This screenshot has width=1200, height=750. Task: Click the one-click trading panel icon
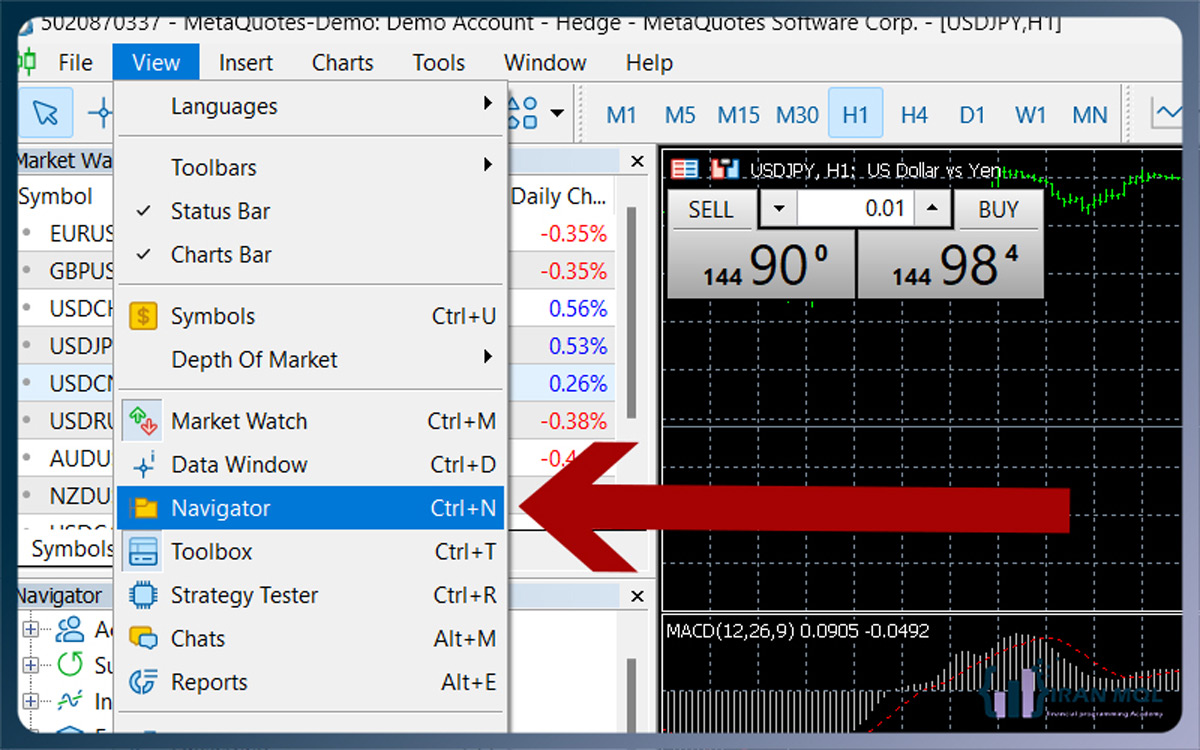coord(685,169)
